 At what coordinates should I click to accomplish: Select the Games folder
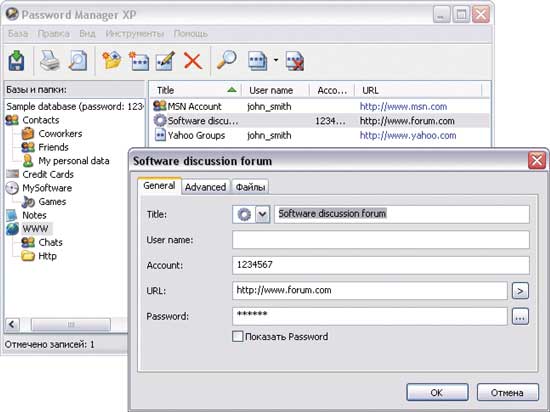point(52,202)
